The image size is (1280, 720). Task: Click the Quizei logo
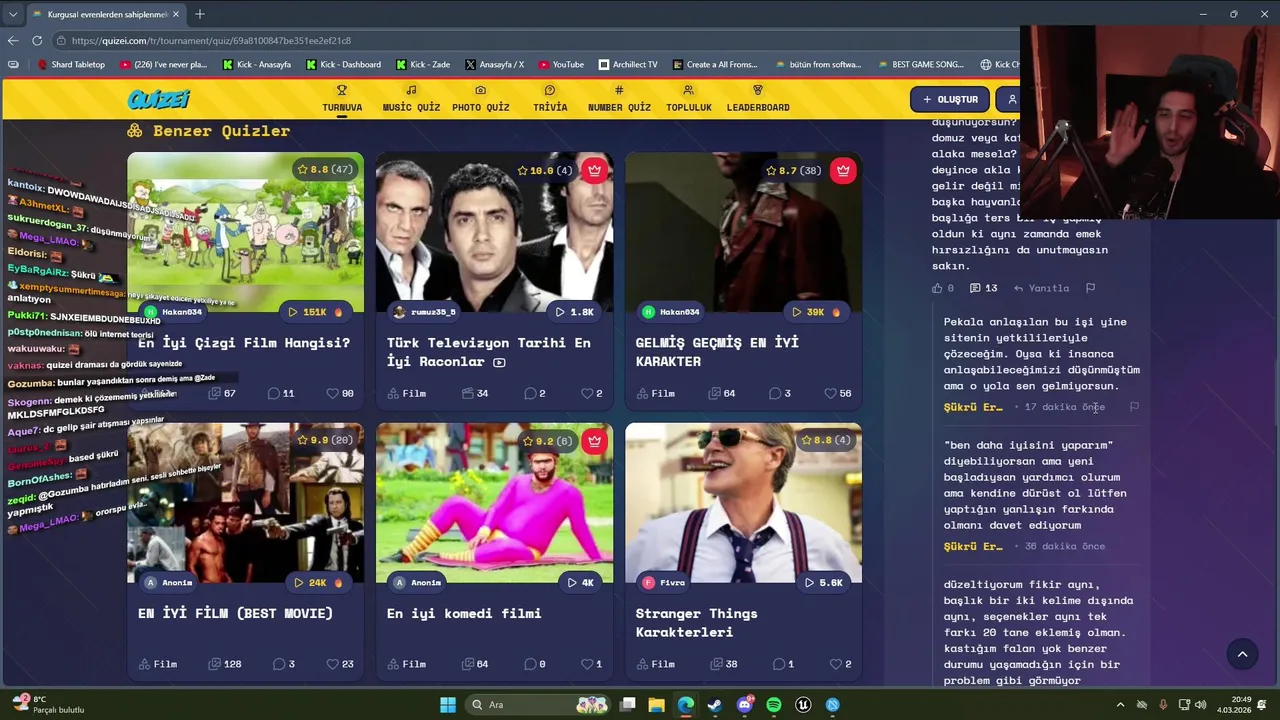tap(158, 99)
